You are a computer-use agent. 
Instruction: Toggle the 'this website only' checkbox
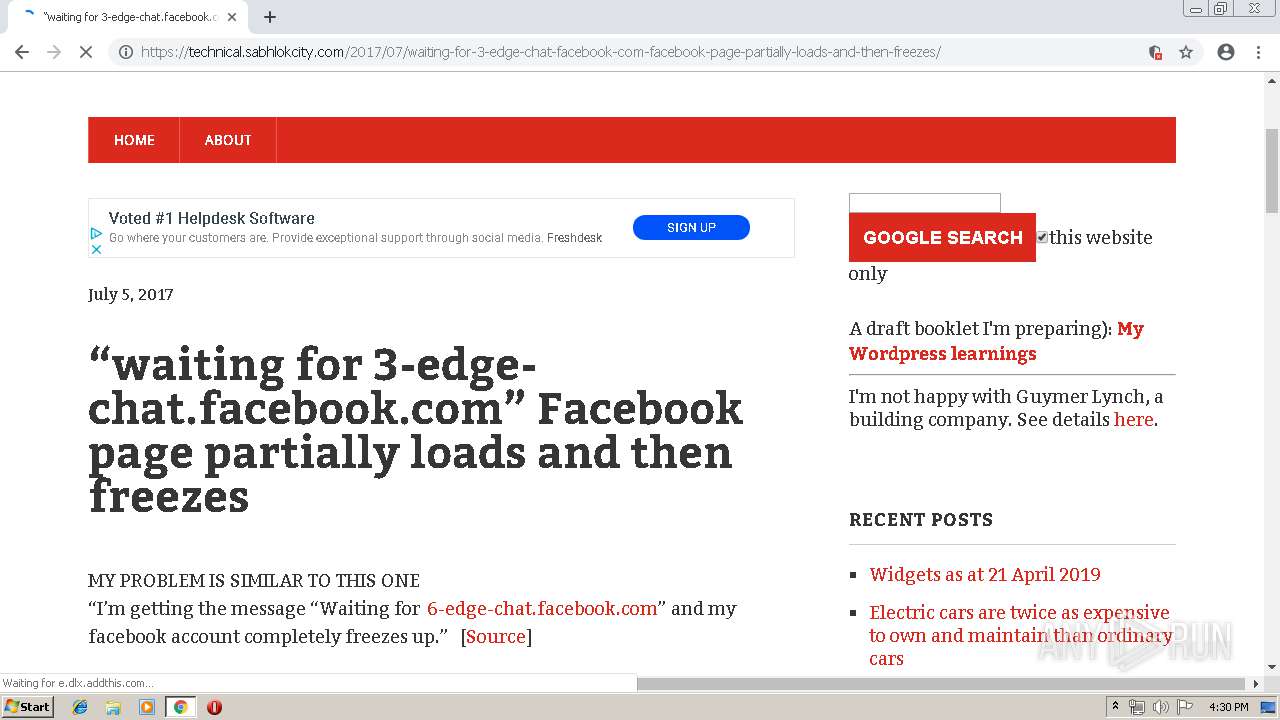[1042, 237]
